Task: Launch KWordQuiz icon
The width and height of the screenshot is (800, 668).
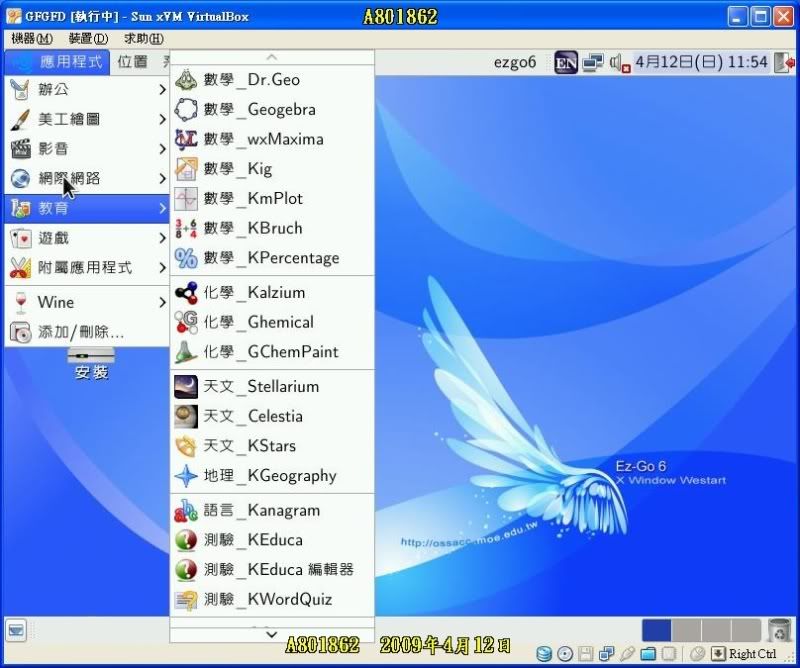Action: 186,600
